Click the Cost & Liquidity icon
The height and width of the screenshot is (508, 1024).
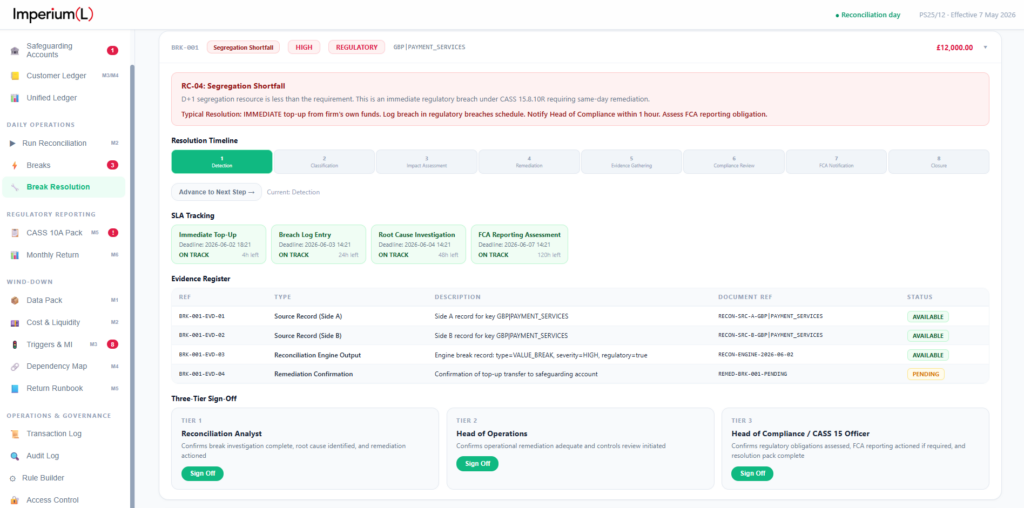[x=15, y=323]
